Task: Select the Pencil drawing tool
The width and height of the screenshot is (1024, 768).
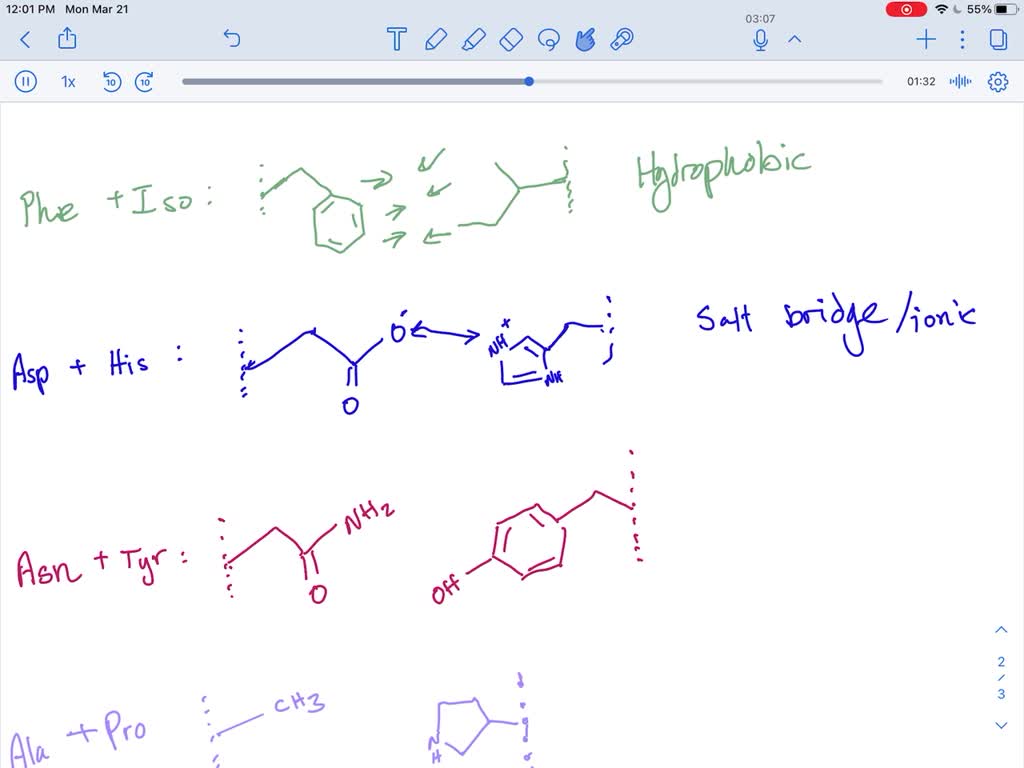Action: click(x=436, y=40)
